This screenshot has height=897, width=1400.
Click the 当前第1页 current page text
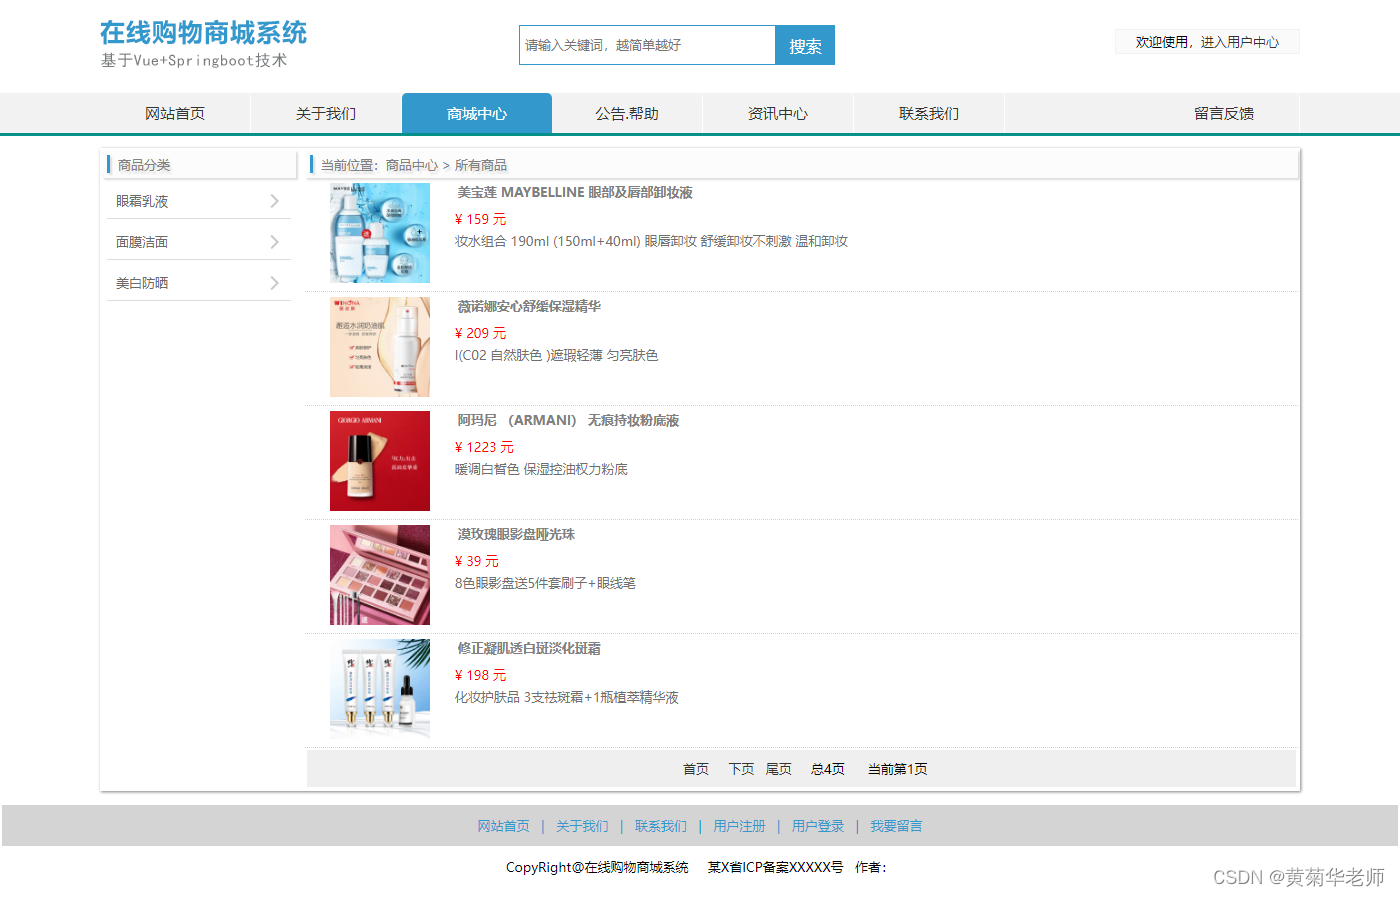897,769
